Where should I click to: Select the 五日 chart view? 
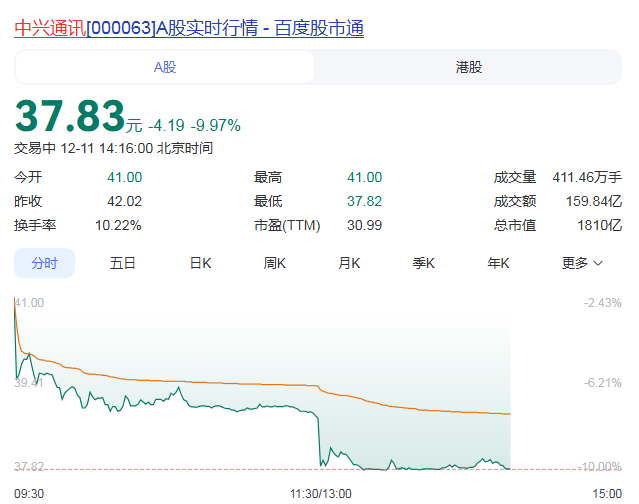pos(123,263)
